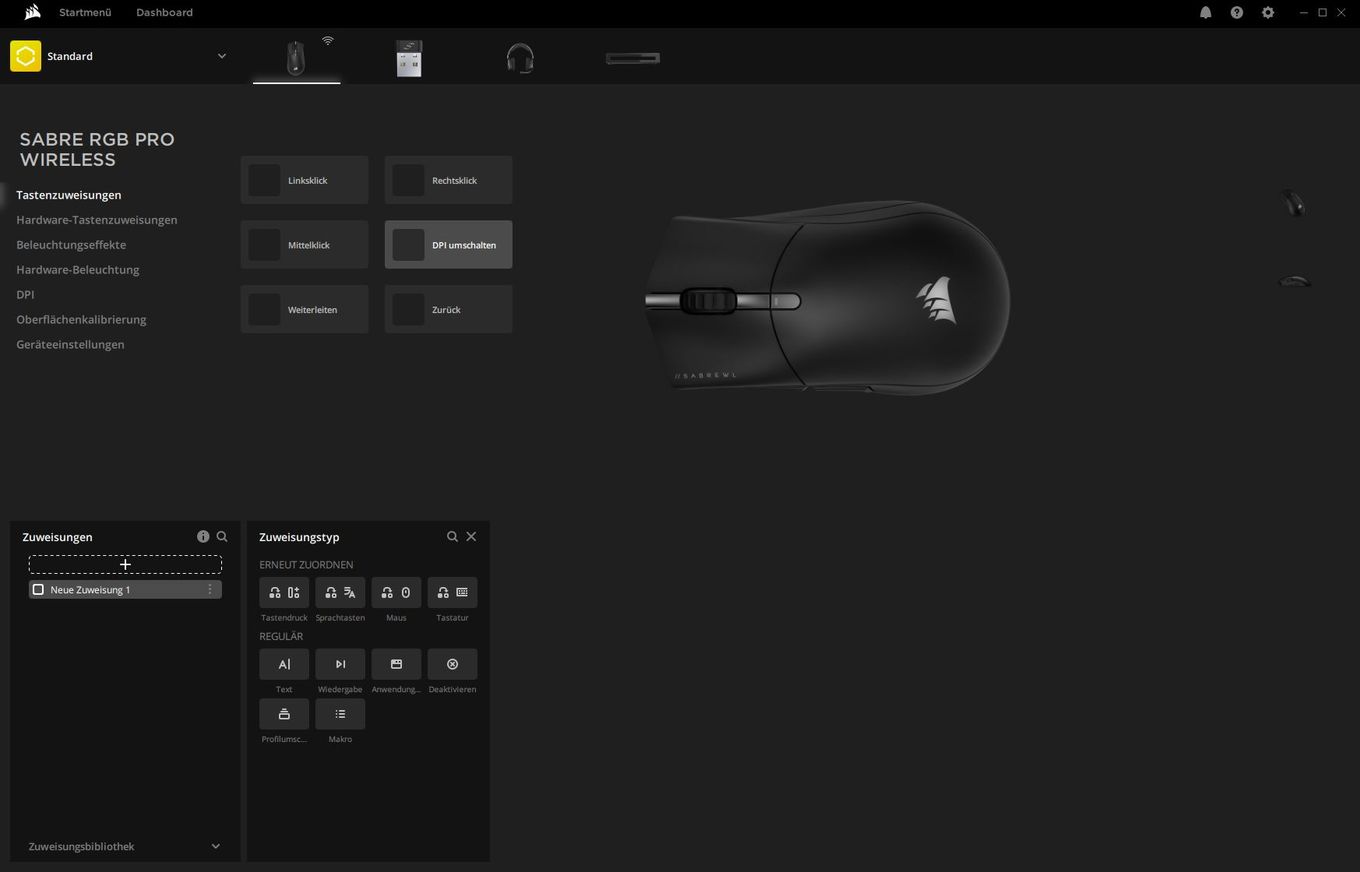This screenshot has width=1360, height=872.
Task: Select the DPI umschalten button assignment
Action: pyautogui.click(x=448, y=245)
